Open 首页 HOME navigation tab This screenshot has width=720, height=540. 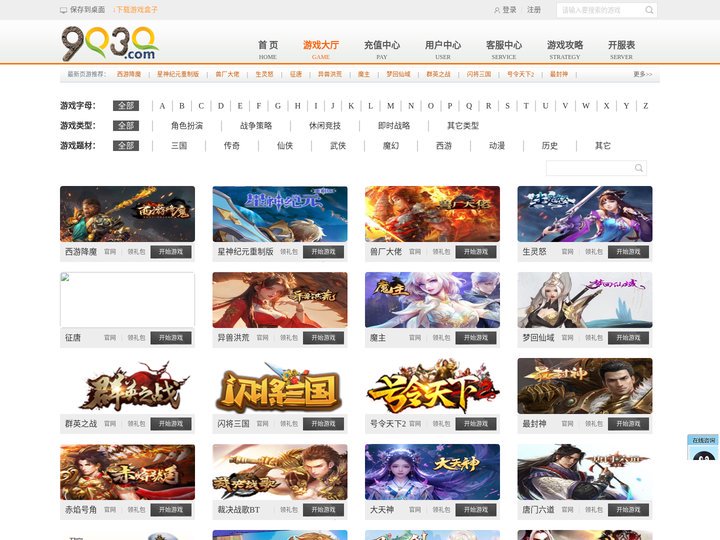point(268,50)
